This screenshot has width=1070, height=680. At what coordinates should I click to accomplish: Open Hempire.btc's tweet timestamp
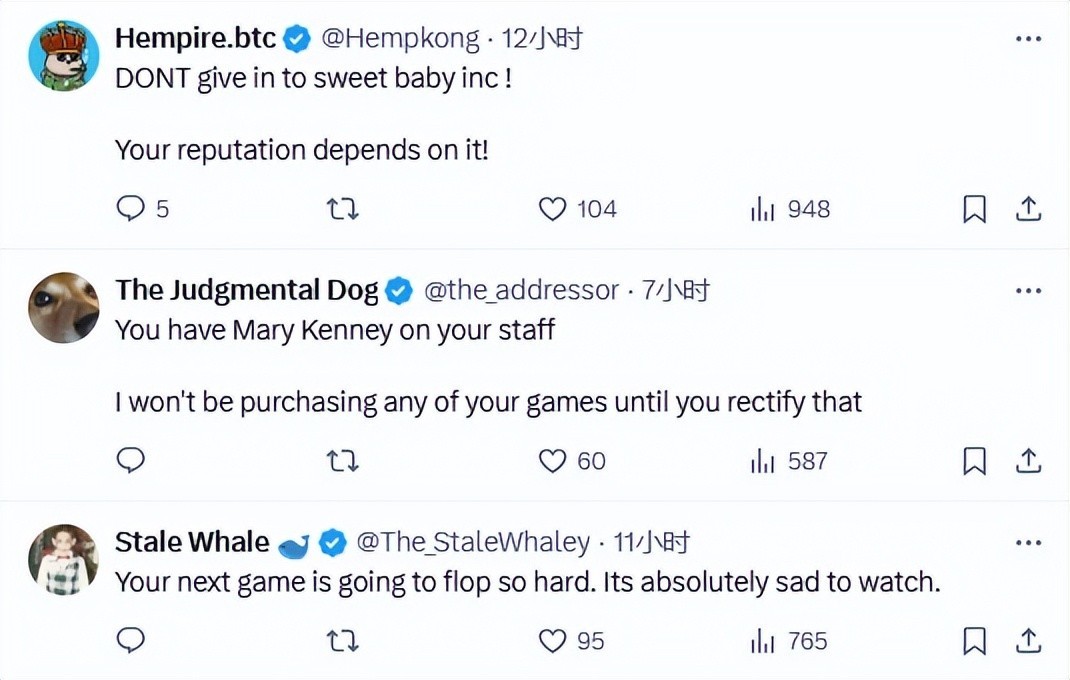[x=541, y=39]
